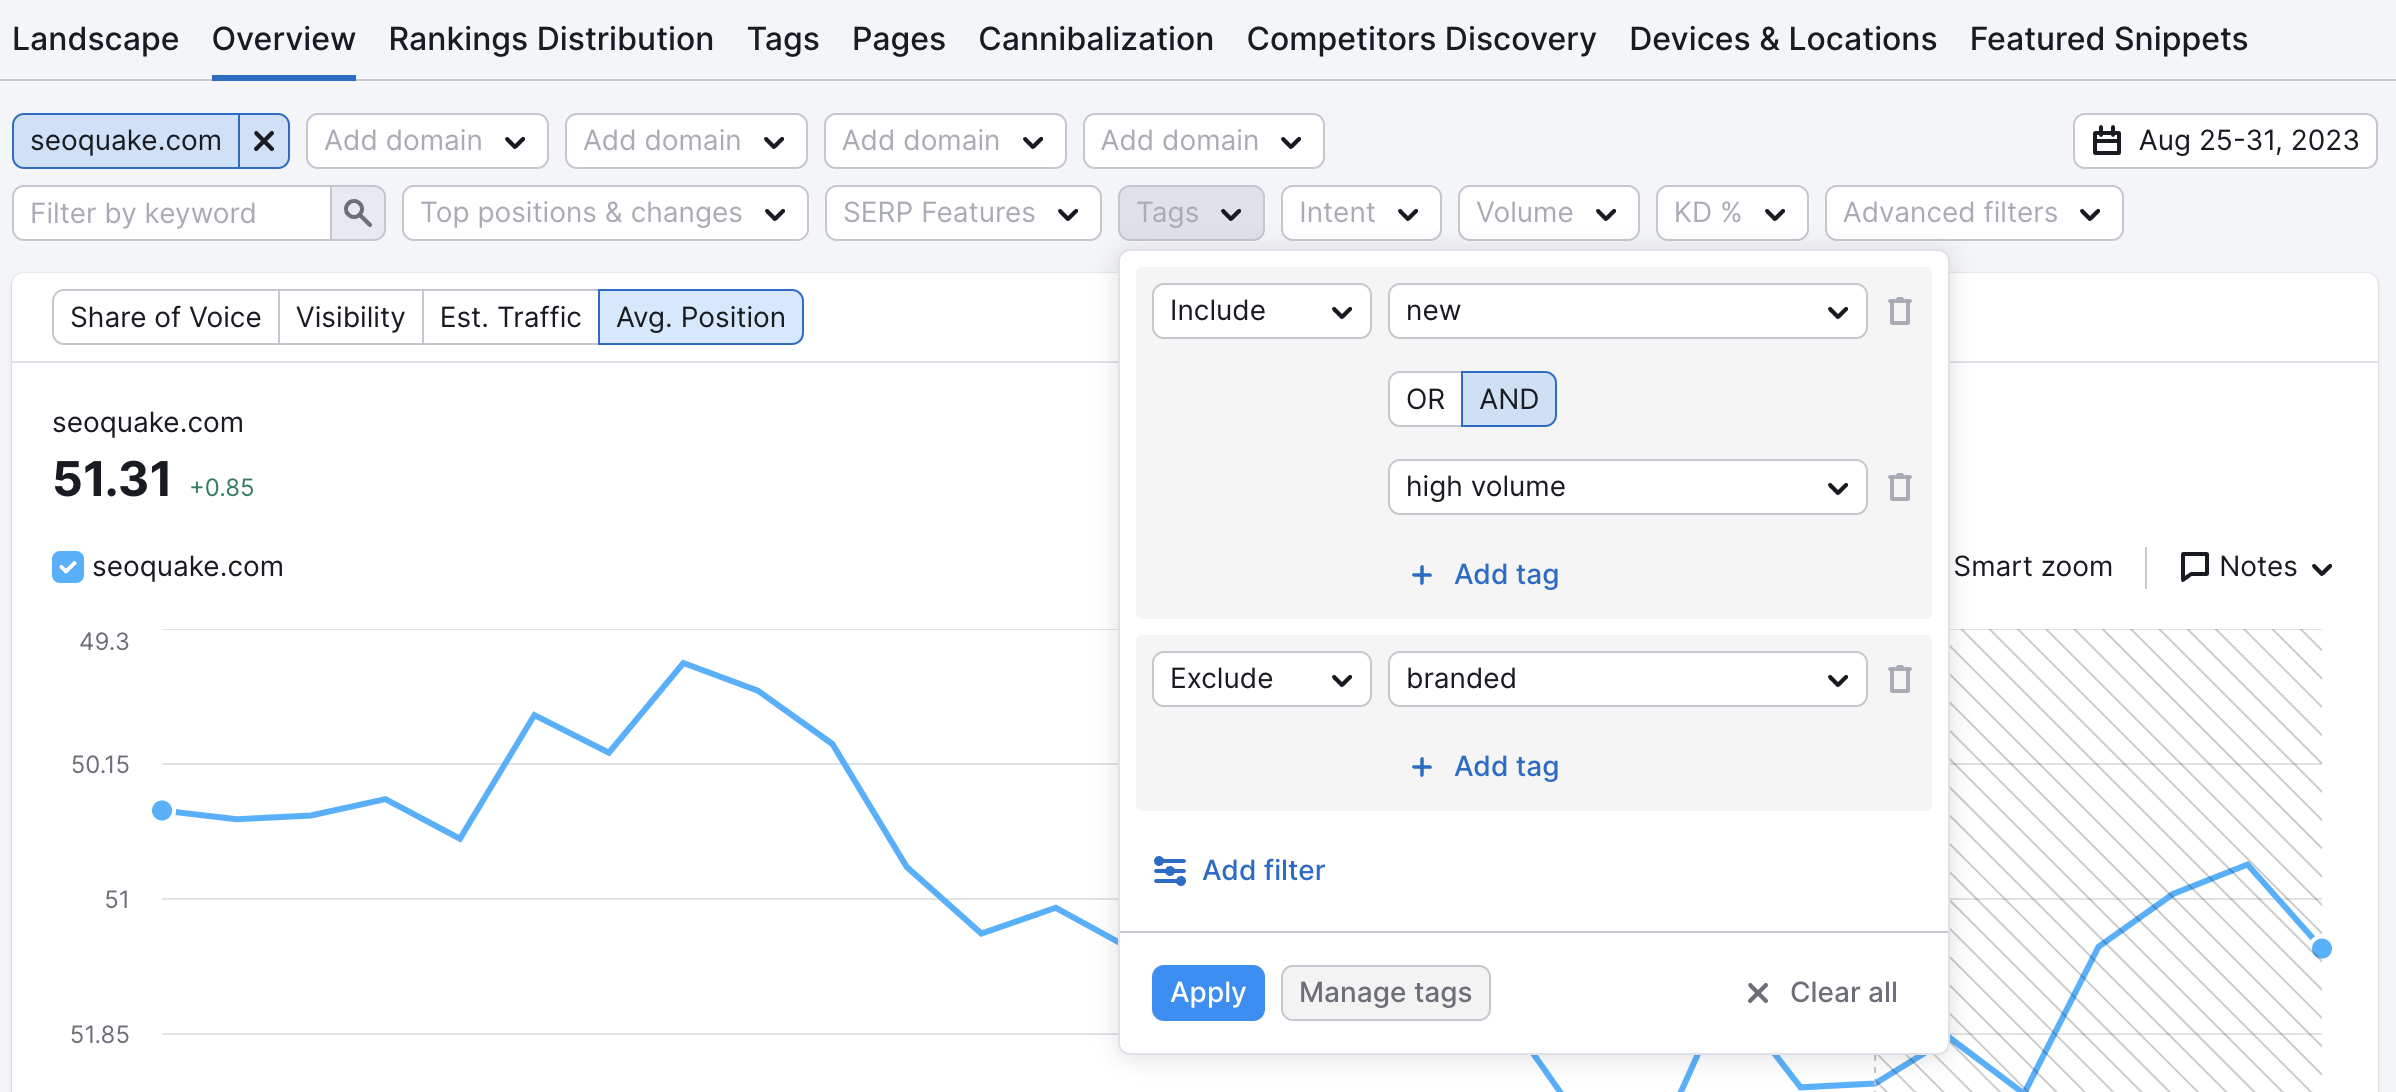Click Clear all to reset tag filters
This screenshot has width=2396, height=1092.
click(x=1821, y=993)
